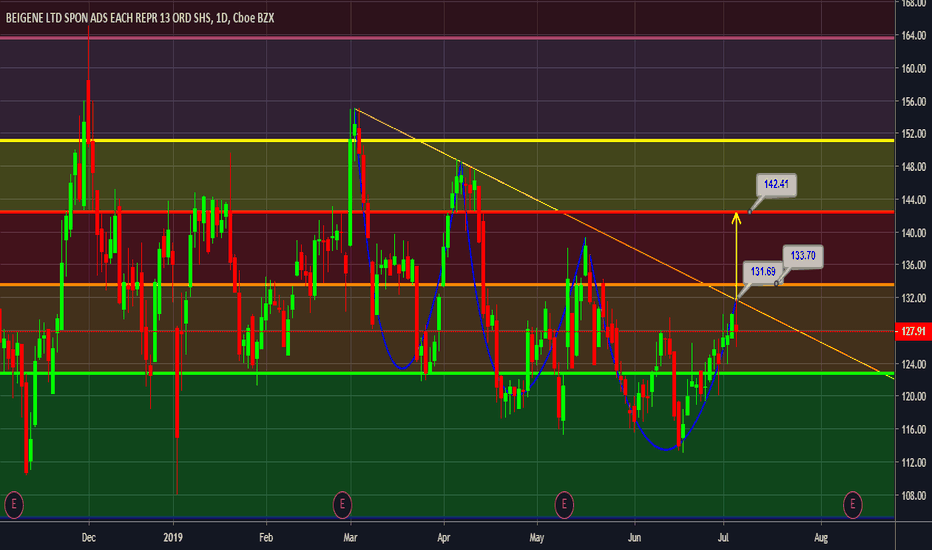The width and height of the screenshot is (932, 550).
Task: Click the 2019 label on time axis
Action: (x=173, y=538)
